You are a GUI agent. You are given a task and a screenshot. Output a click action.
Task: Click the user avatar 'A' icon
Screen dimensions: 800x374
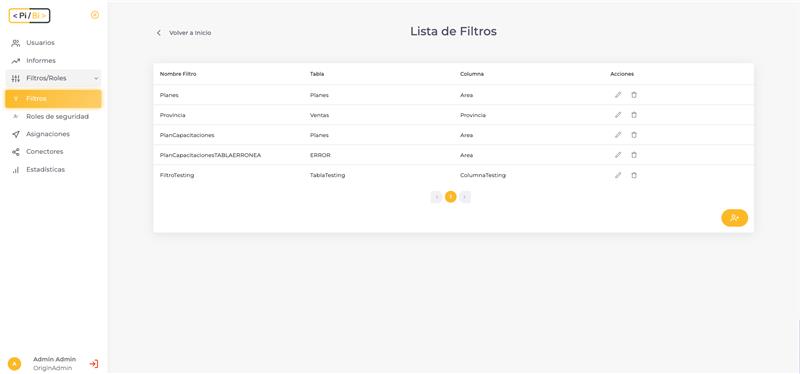pyautogui.click(x=14, y=364)
